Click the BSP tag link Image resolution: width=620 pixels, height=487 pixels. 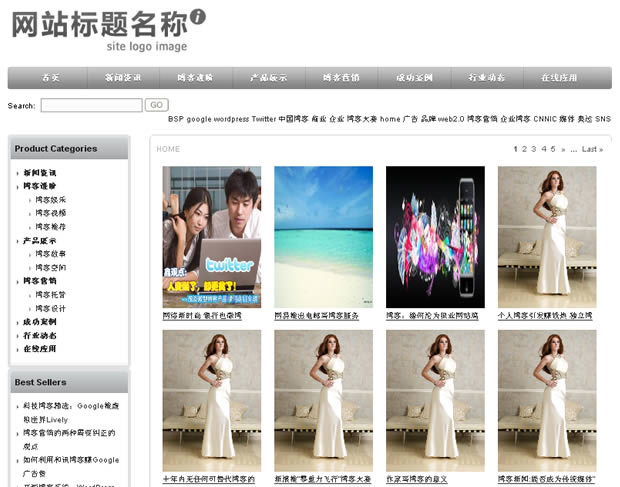[176, 119]
